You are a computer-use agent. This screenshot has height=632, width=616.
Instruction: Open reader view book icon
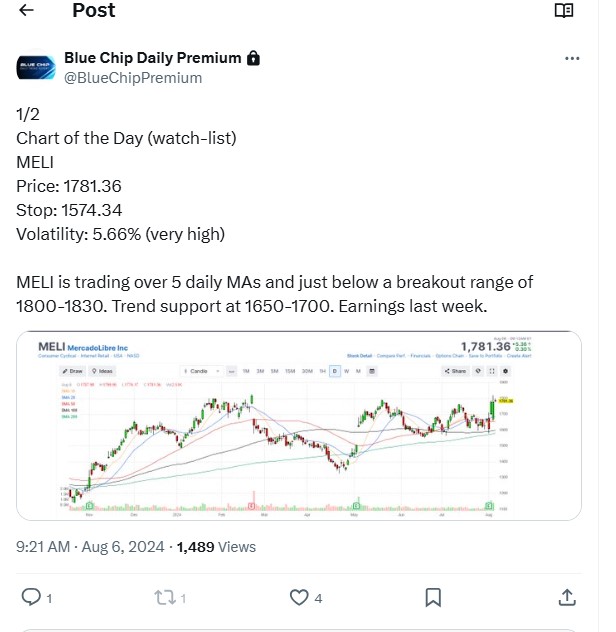point(564,10)
